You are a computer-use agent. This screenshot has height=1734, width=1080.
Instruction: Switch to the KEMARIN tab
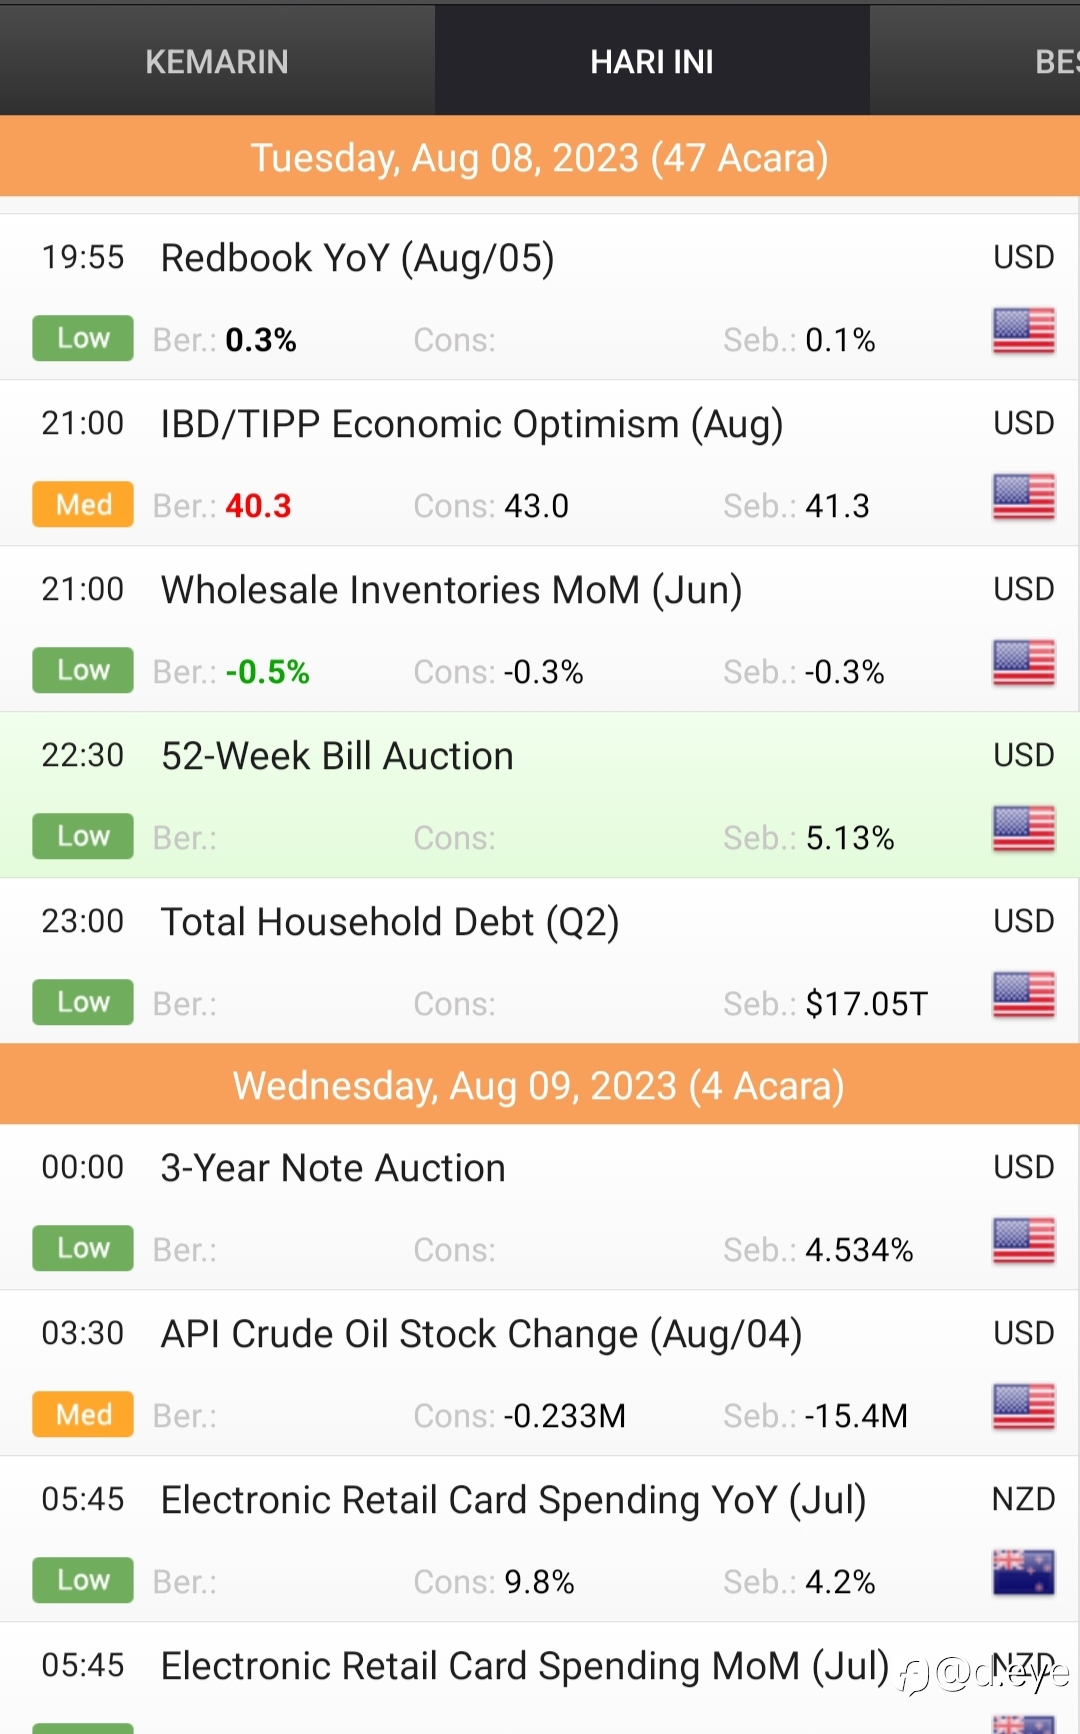pos(217,61)
